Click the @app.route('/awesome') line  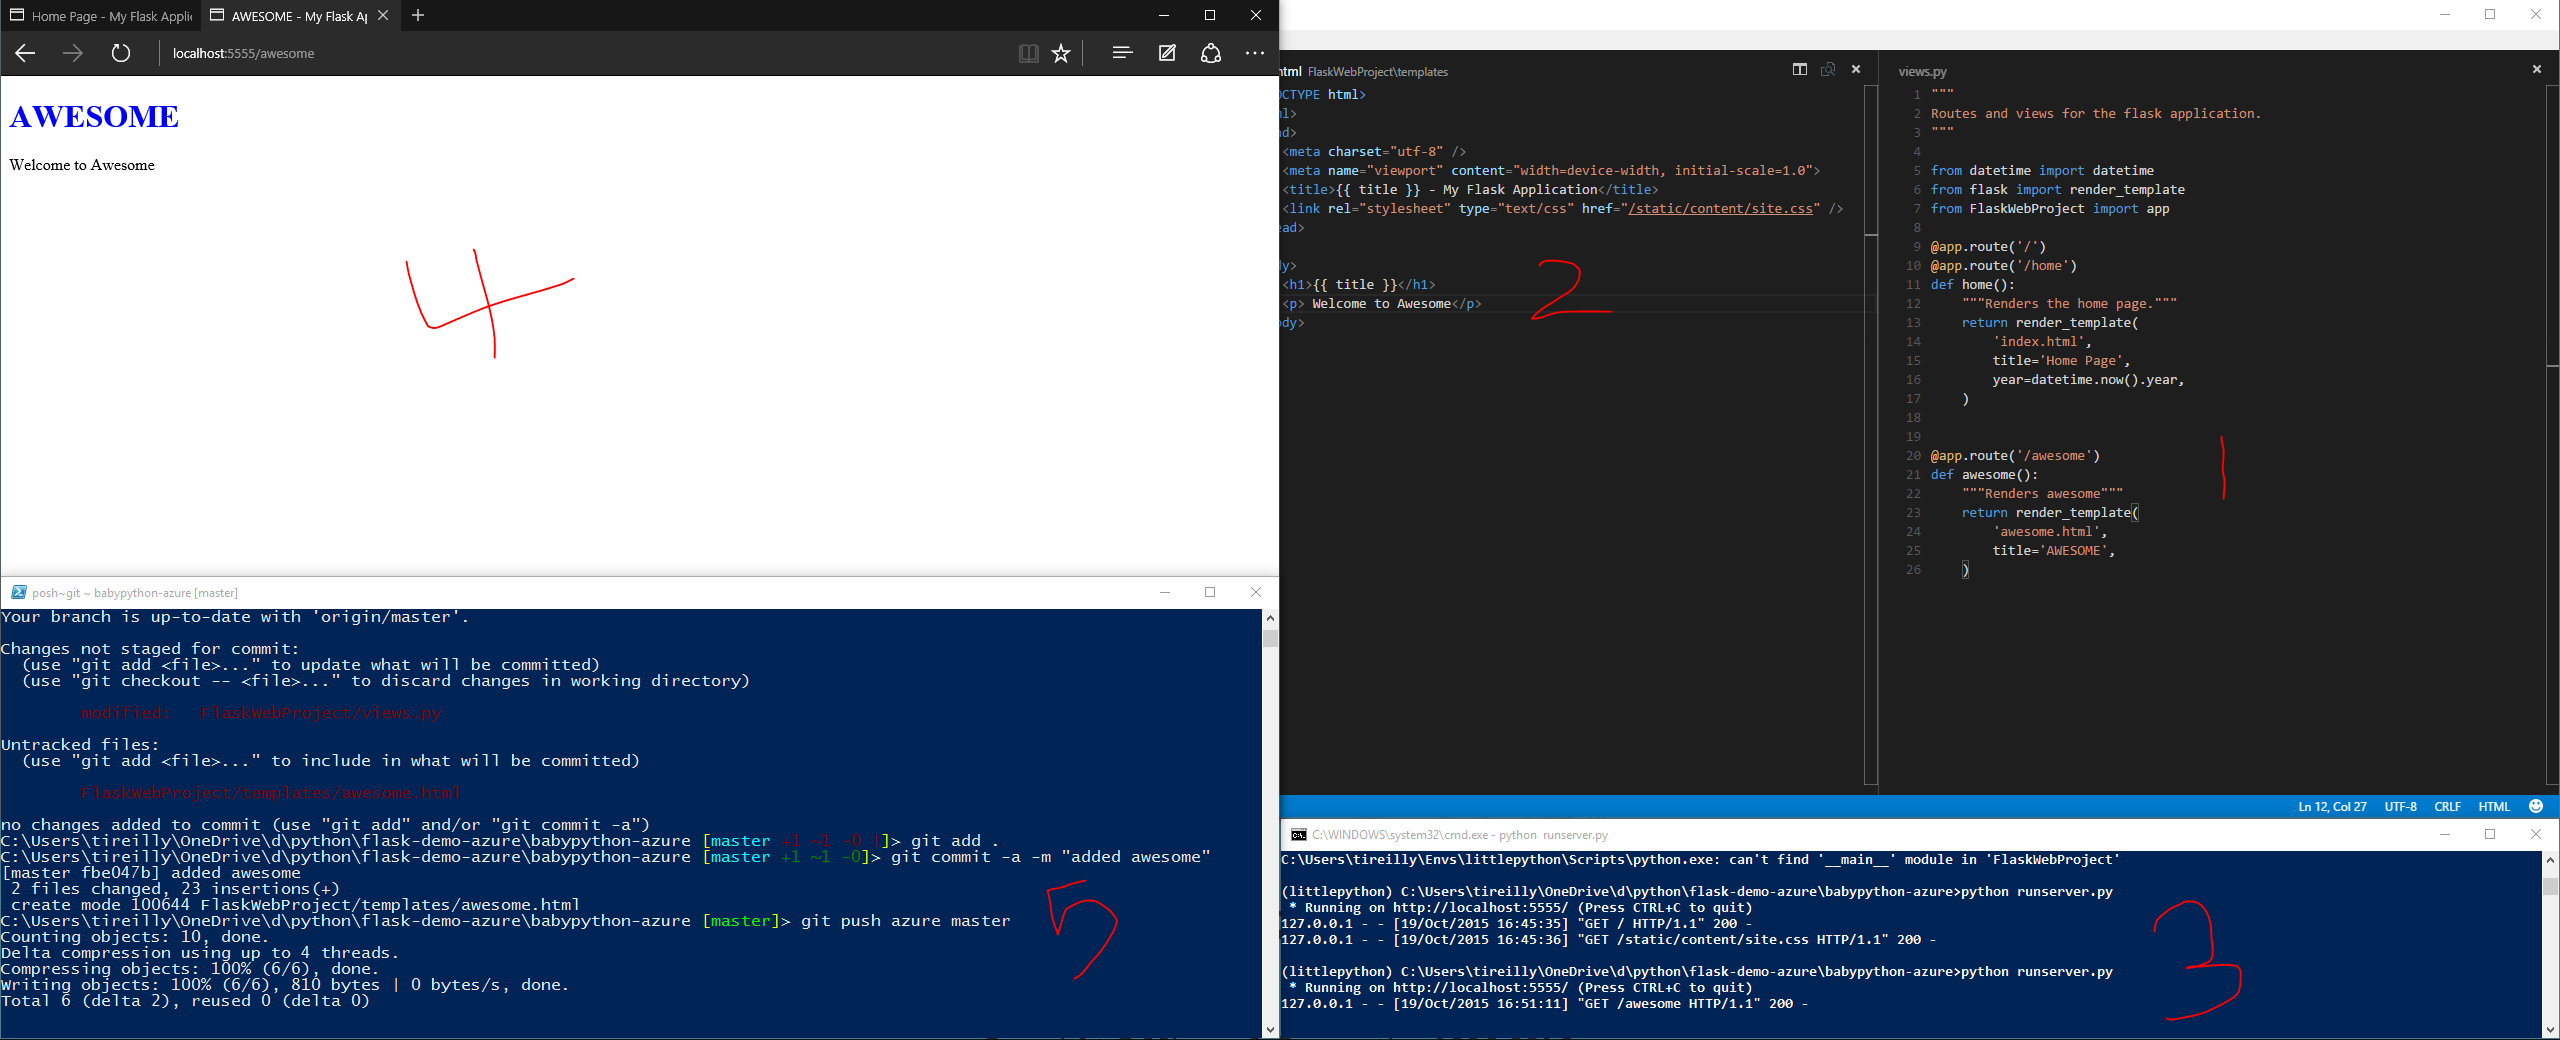click(2015, 456)
